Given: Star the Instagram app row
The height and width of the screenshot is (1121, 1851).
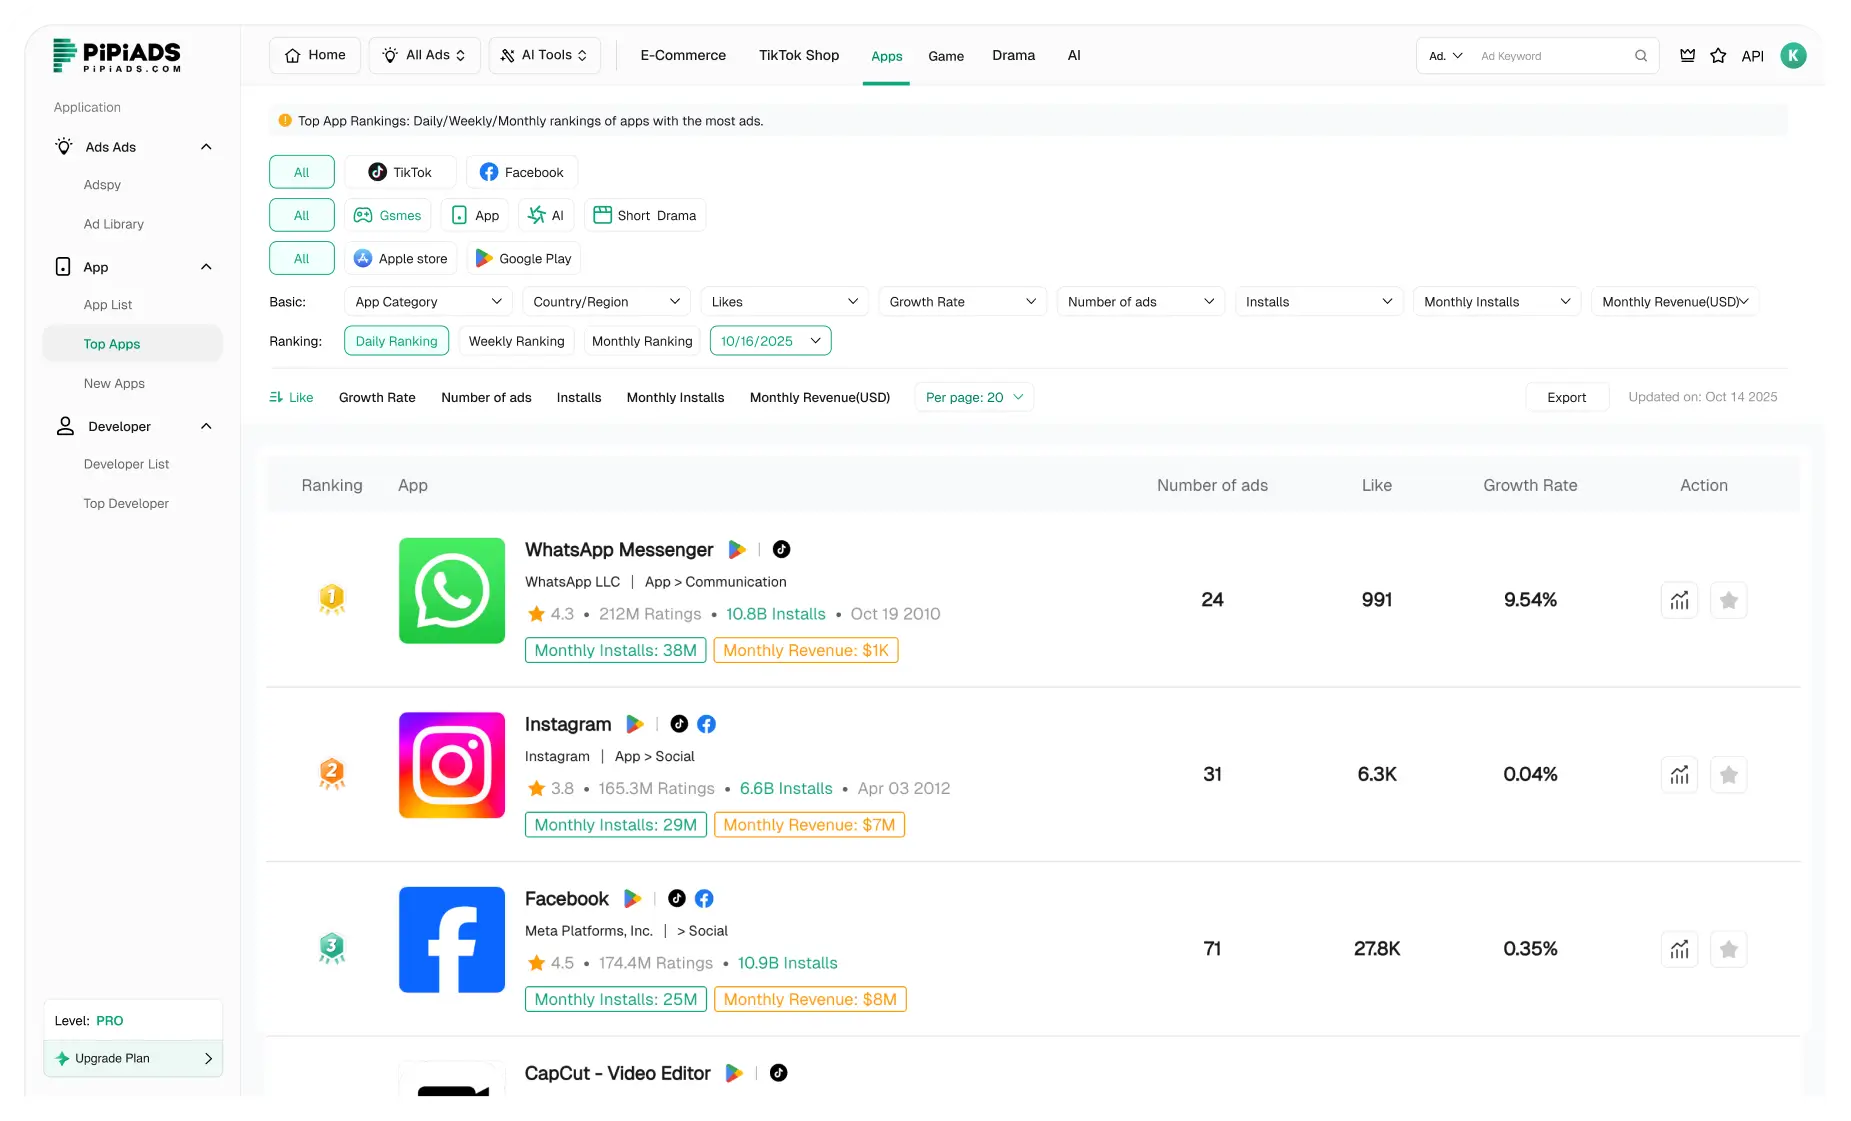Looking at the screenshot, I should pyautogui.click(x=1729, y=774).
